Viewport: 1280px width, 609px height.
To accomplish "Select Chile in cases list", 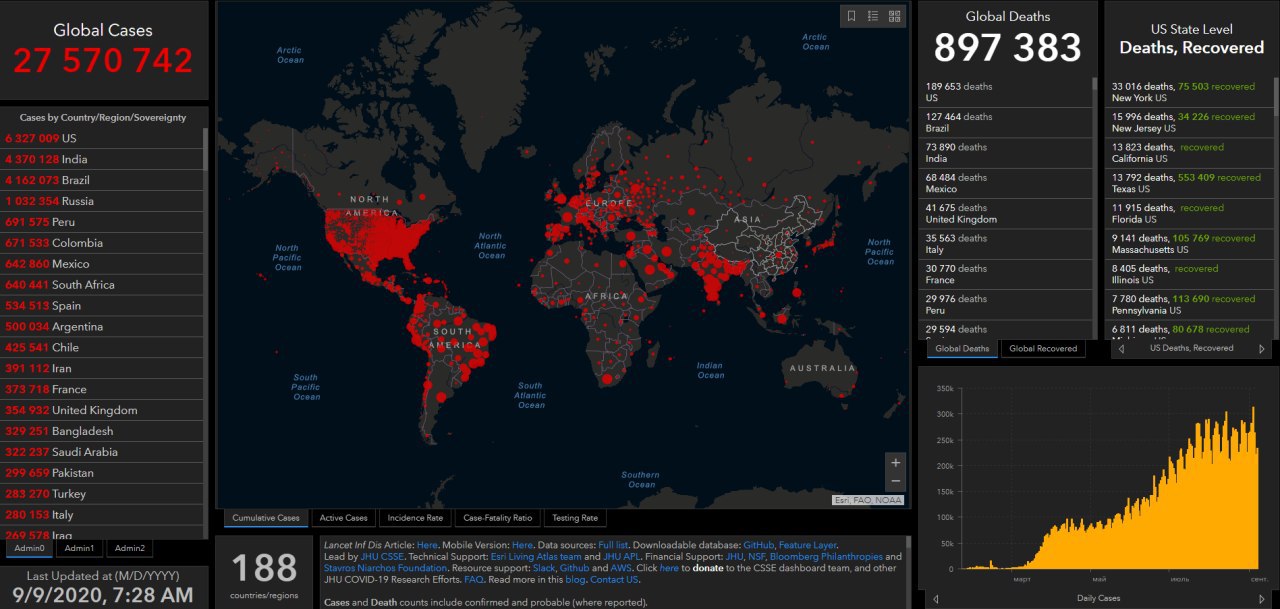I will click(102, 348).
